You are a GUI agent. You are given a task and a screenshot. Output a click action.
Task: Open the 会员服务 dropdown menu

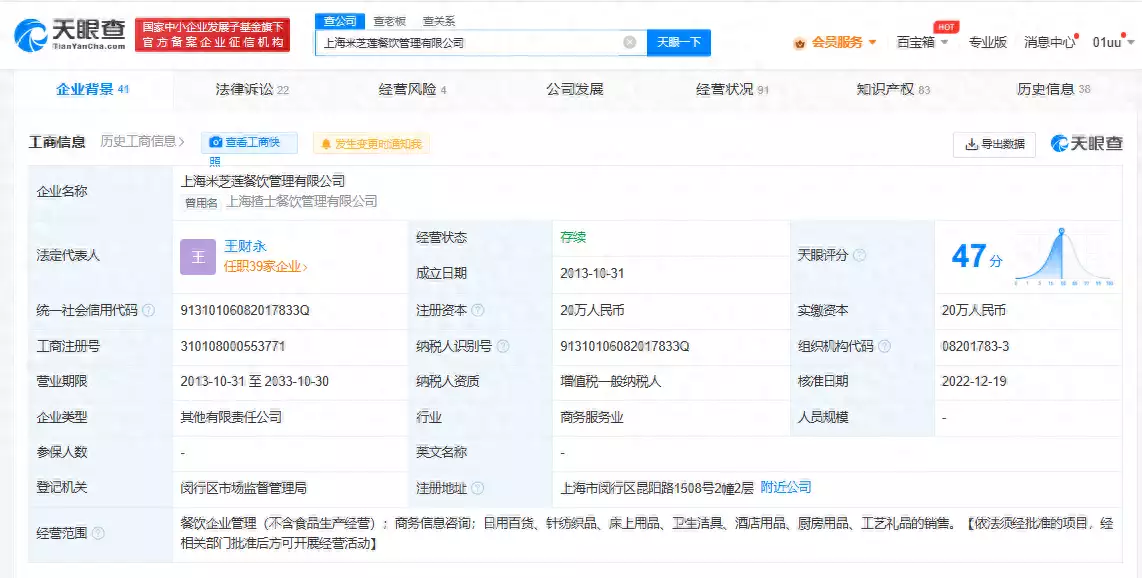click(x=835, y=42)
